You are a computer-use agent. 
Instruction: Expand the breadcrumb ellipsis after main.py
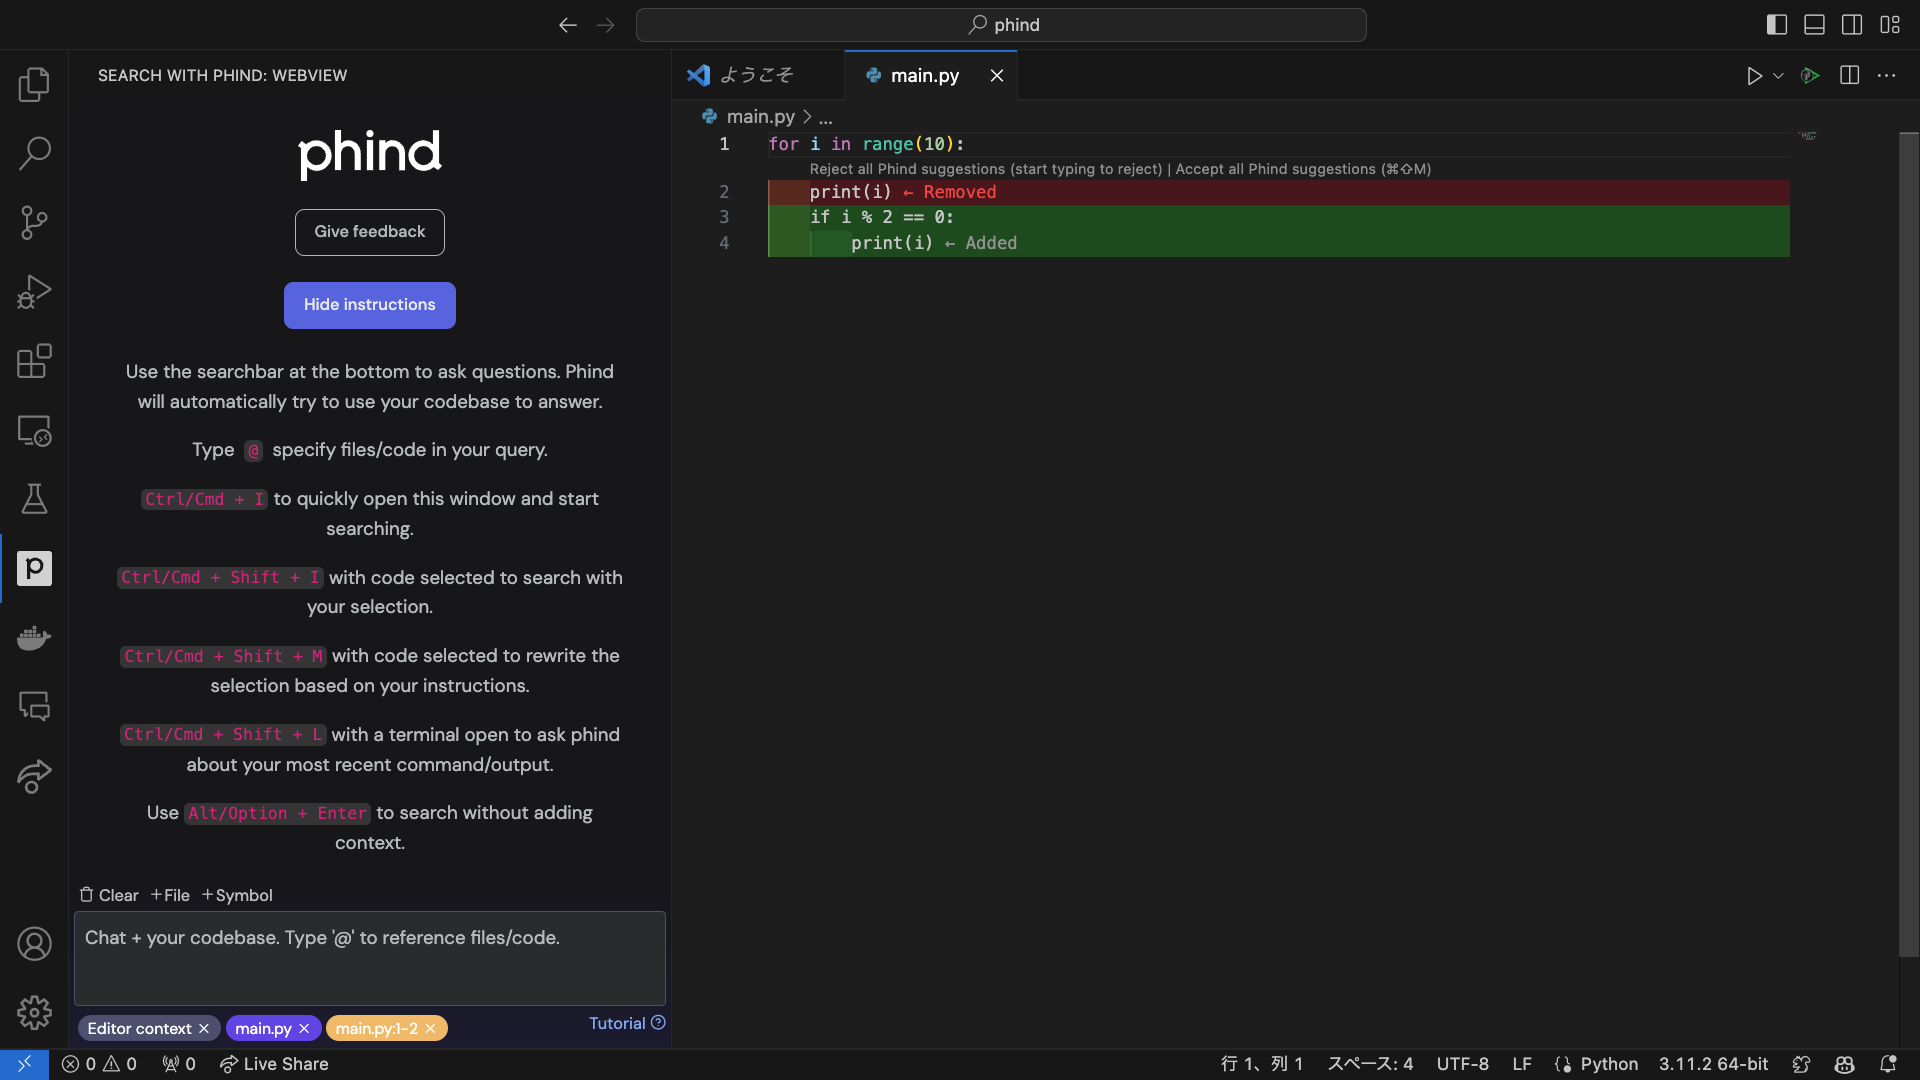[x=825, y=117]
